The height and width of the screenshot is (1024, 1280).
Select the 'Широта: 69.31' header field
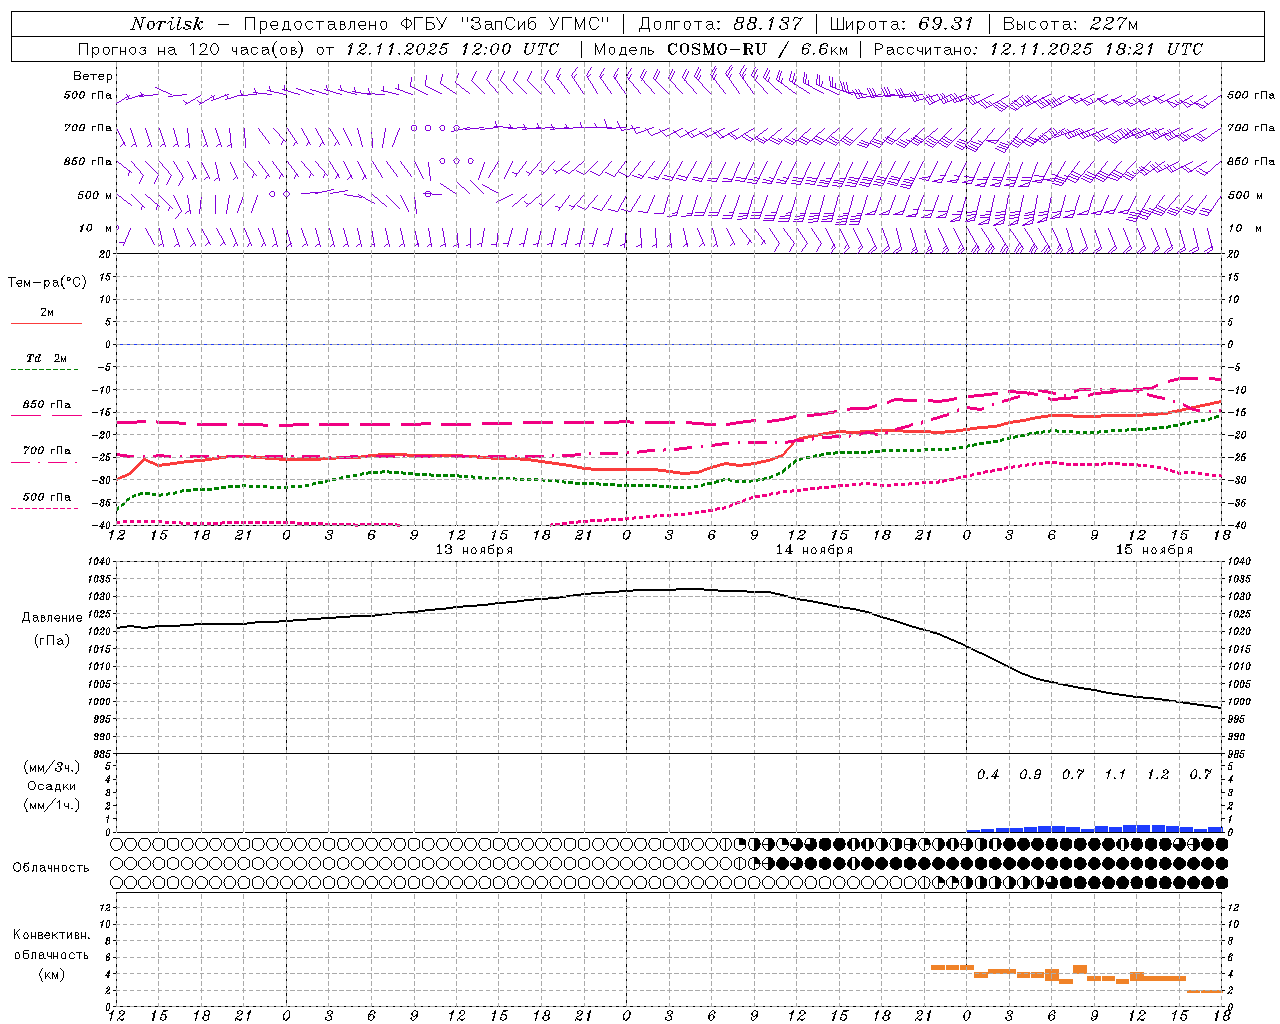click(x=902, y=24)
